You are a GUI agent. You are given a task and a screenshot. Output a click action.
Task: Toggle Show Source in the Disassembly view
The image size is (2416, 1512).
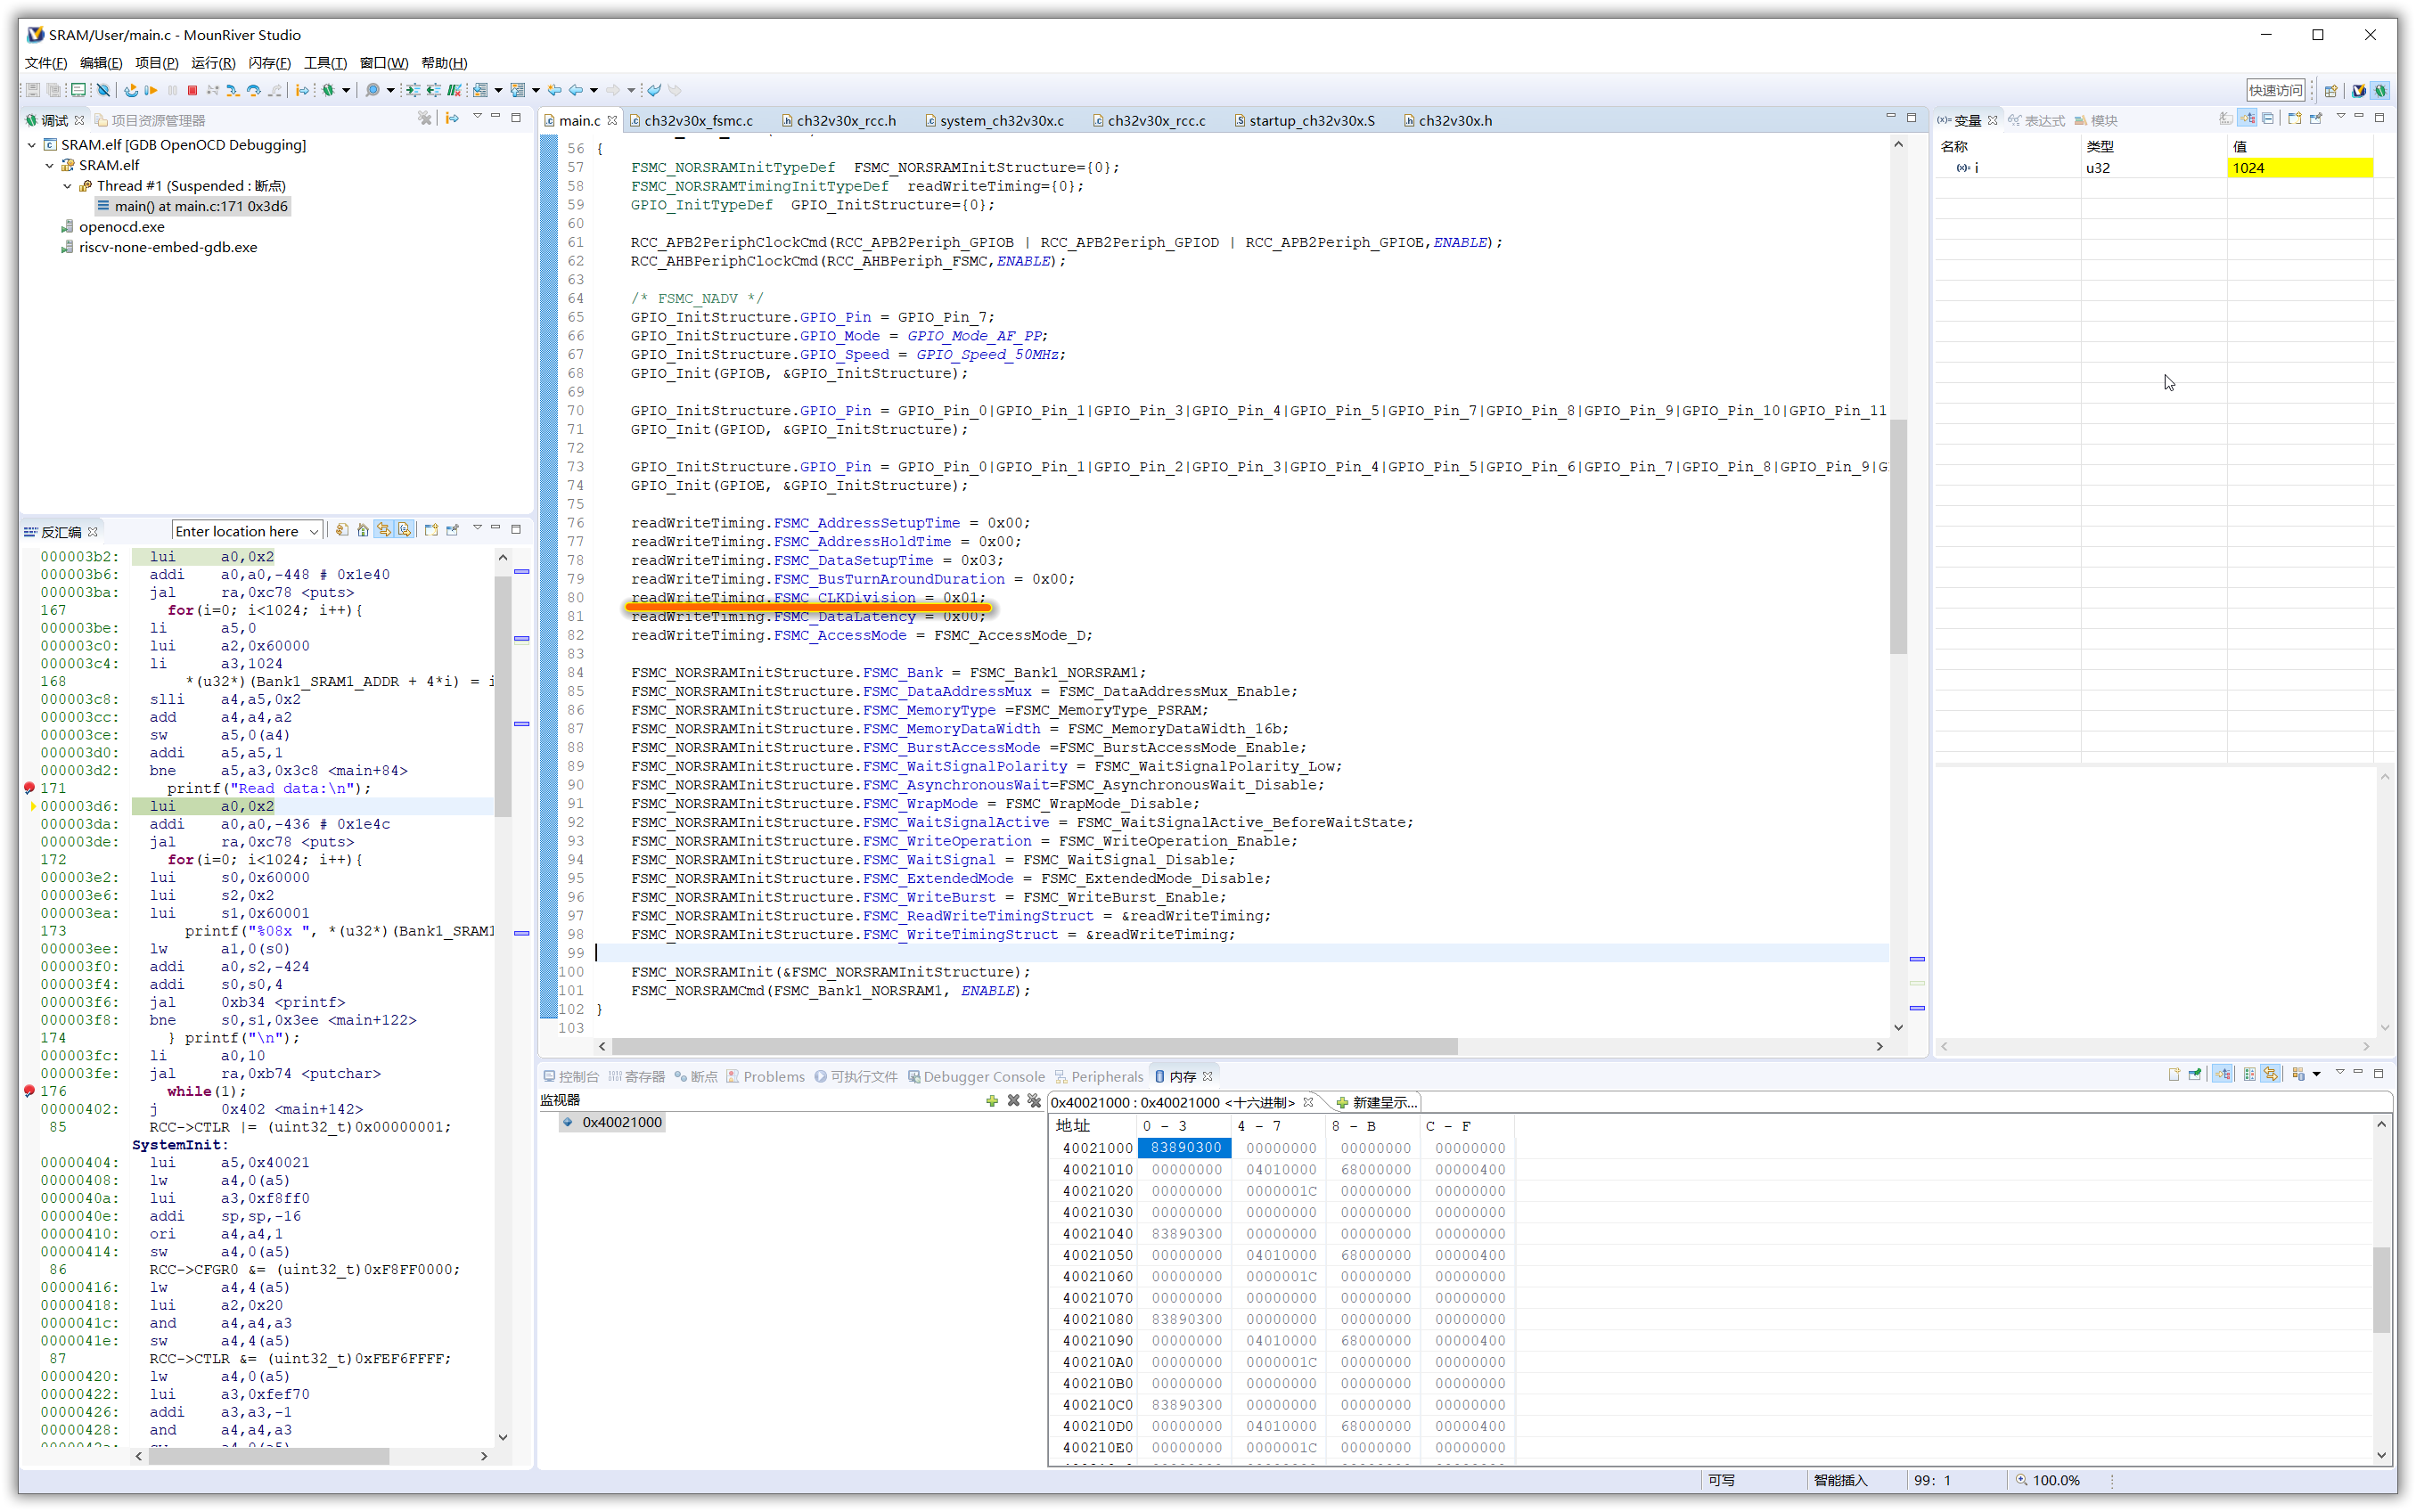point(404,530)
